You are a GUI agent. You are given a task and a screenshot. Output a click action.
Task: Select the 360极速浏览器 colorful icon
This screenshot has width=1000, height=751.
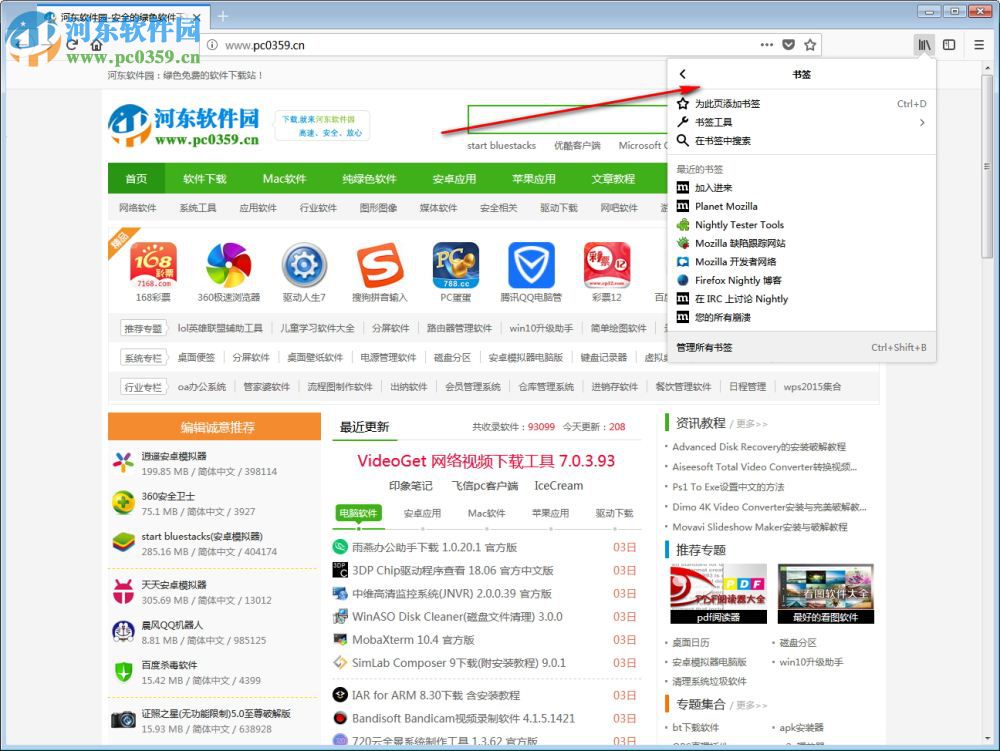click(228, 265)
